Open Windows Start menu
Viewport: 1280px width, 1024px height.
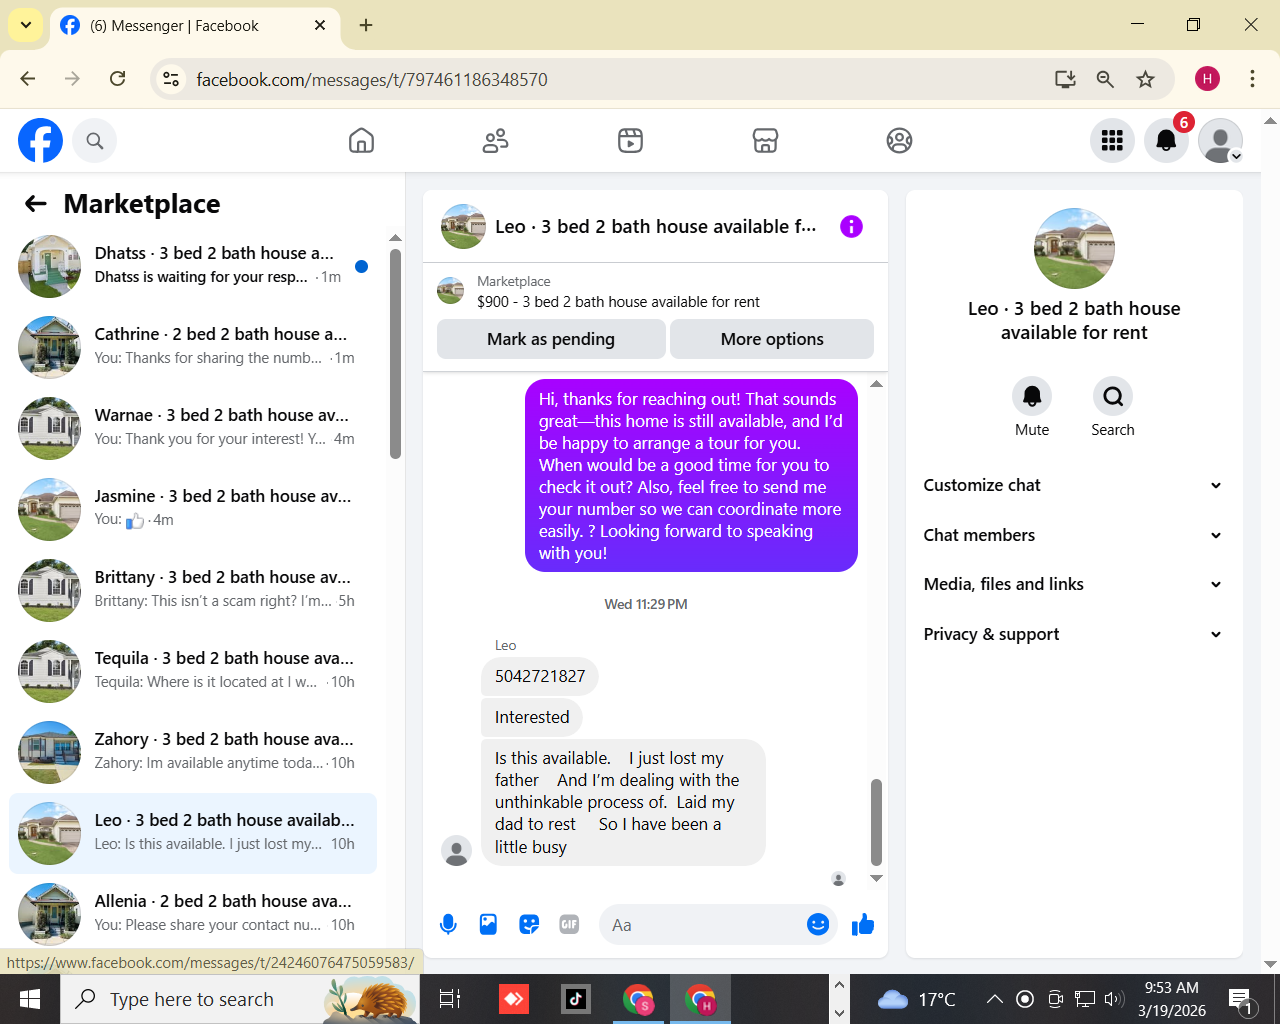click(x=30, y=999)
